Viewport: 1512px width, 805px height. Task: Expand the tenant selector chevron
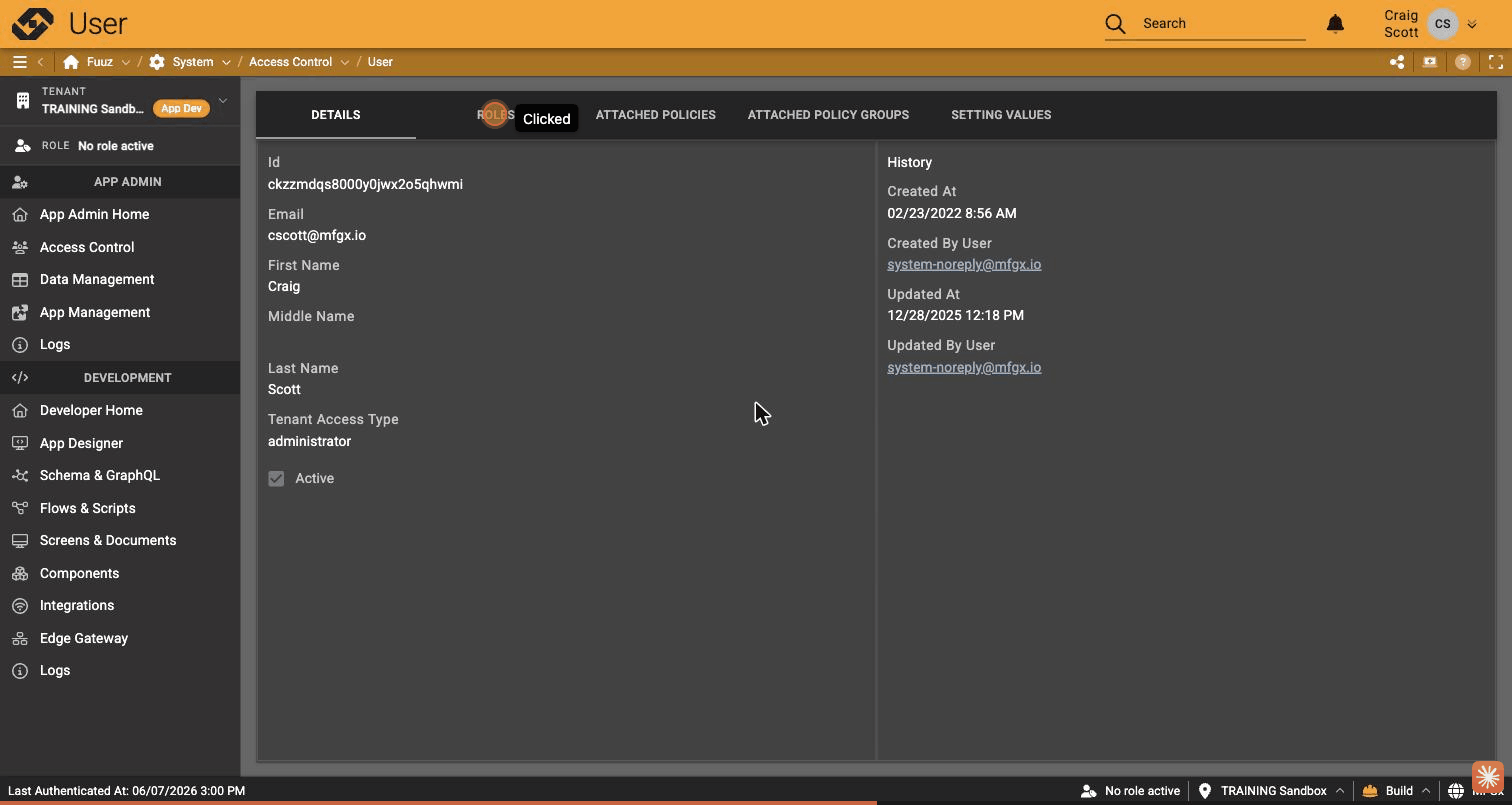click(x=223, y=100)
